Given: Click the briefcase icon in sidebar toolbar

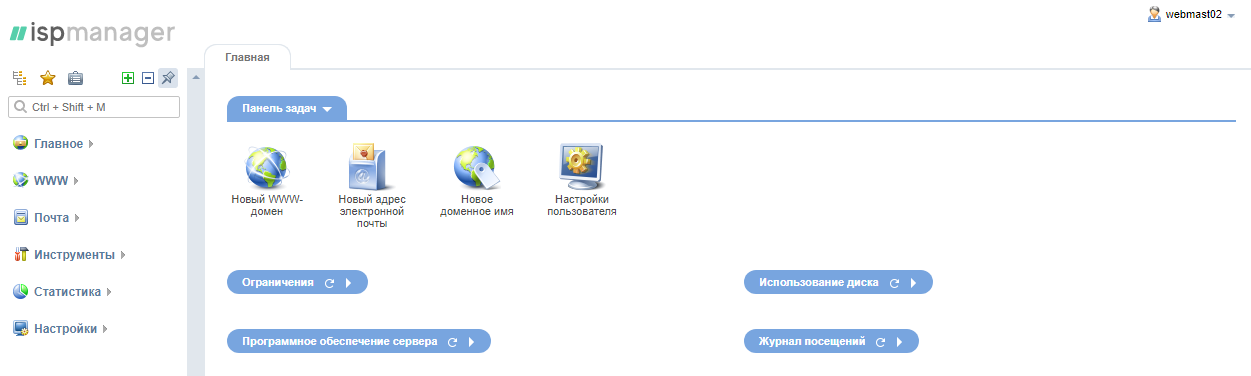Looking at the screenshot, I should point(75,78).
